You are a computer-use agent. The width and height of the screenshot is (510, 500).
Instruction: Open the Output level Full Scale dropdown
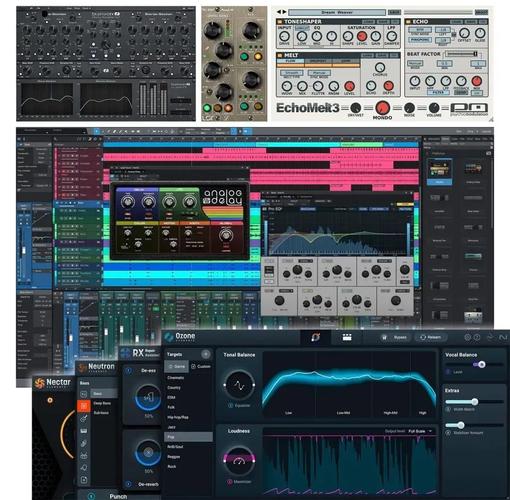point(420,431)
